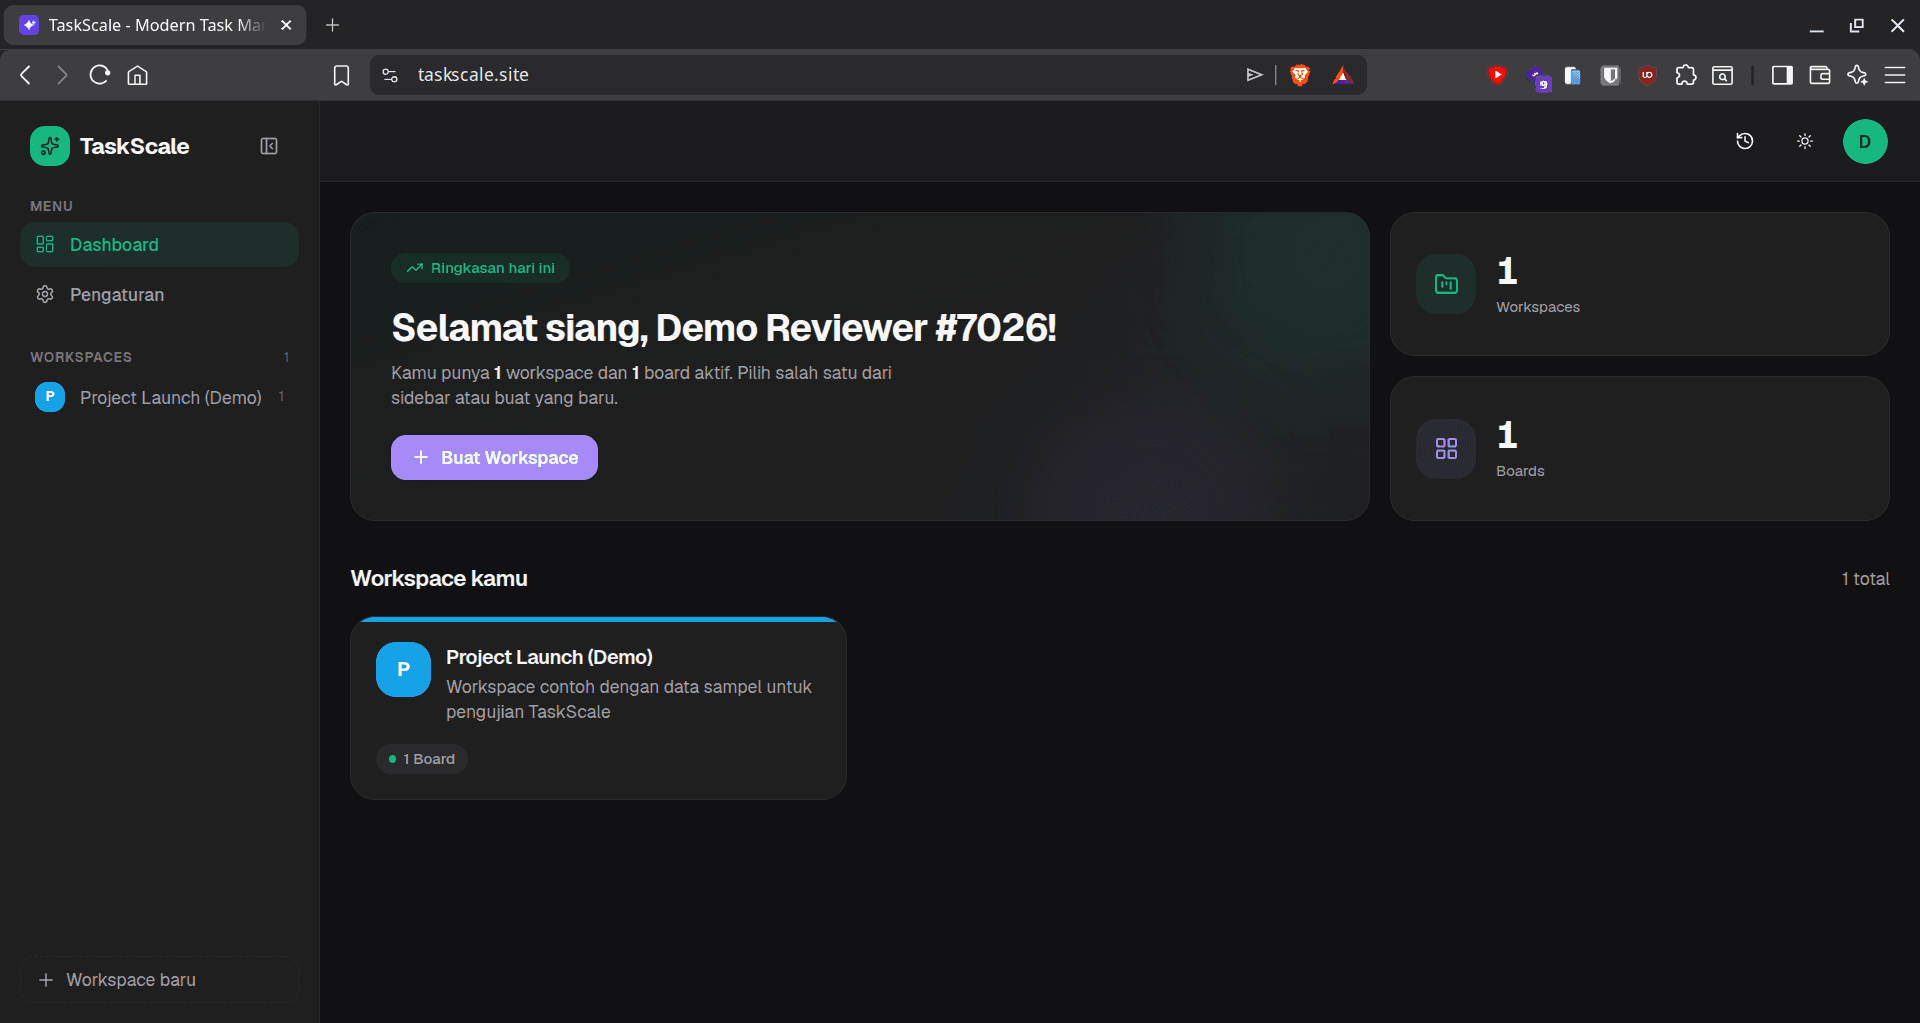Click the Boards stat card grid icon
1920x1023 pixels.
click(x=1446, y=448)
